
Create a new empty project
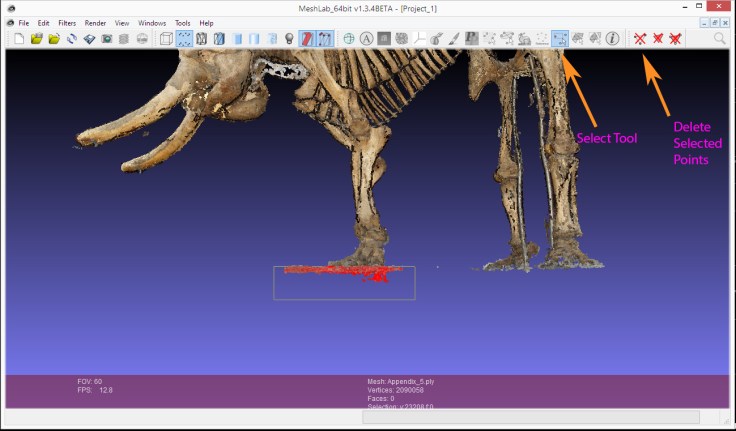click(x=17, y=39)
